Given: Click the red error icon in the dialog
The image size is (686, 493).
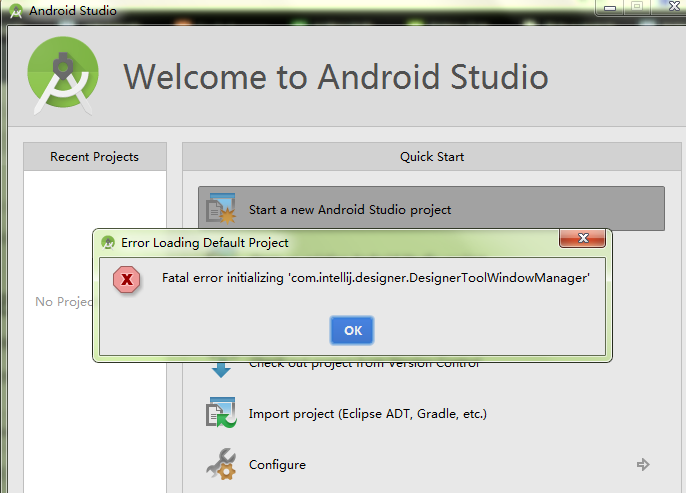Looking at the screenshot, I should (126, 279).
